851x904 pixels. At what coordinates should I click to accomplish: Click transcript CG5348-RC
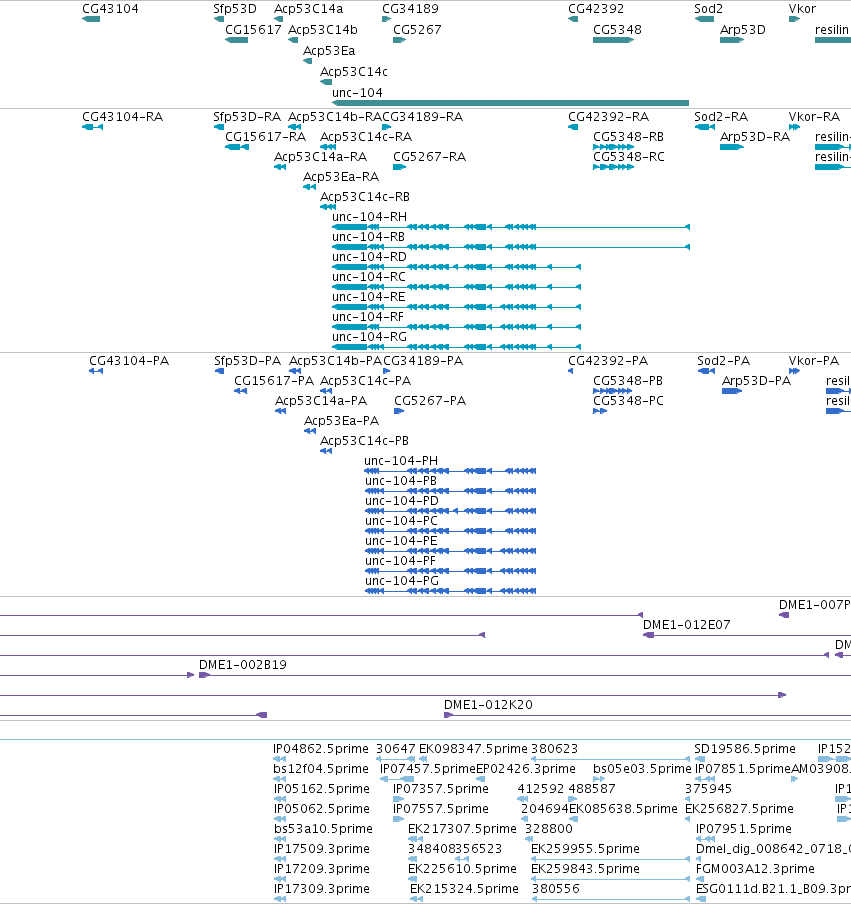coord(613,167)
